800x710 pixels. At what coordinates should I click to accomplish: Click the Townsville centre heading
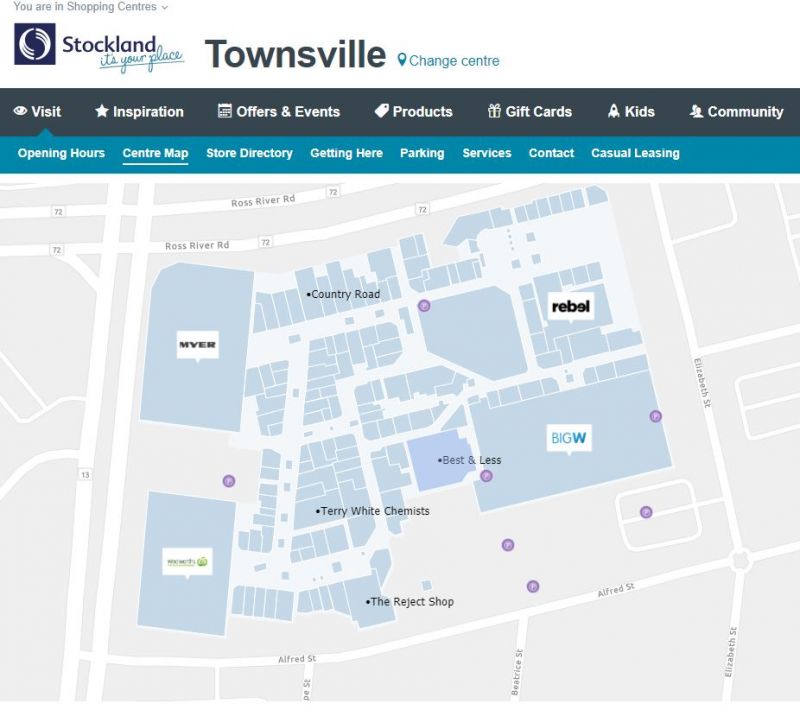coord(295,54)
